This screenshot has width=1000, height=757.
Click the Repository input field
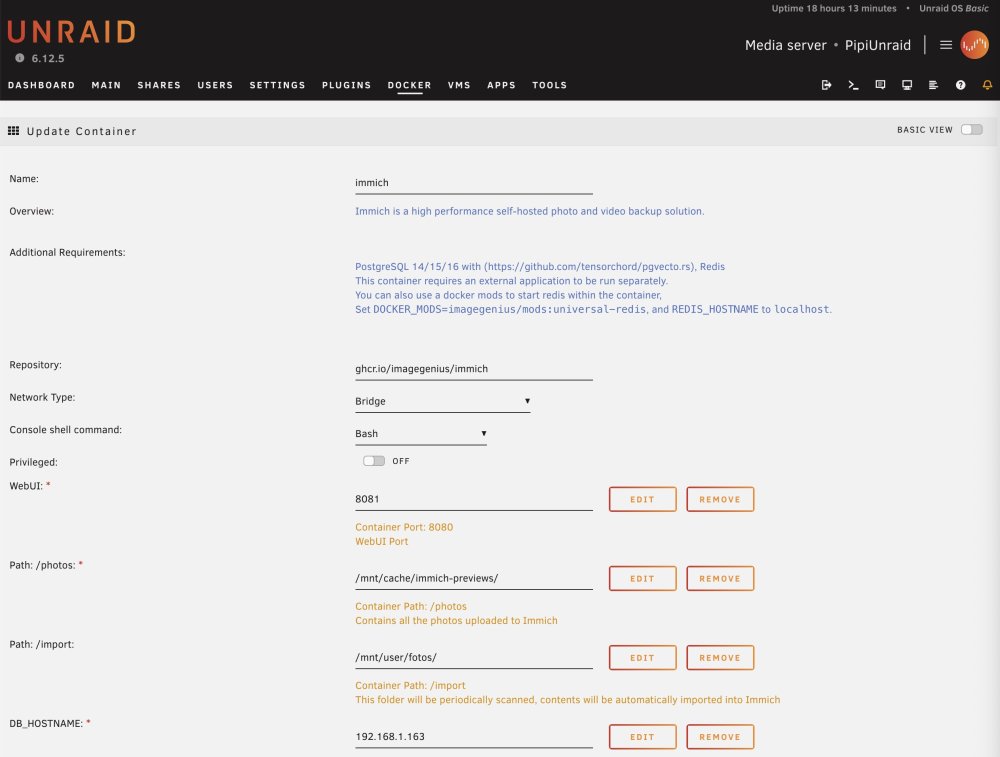(x=474, y=369)
